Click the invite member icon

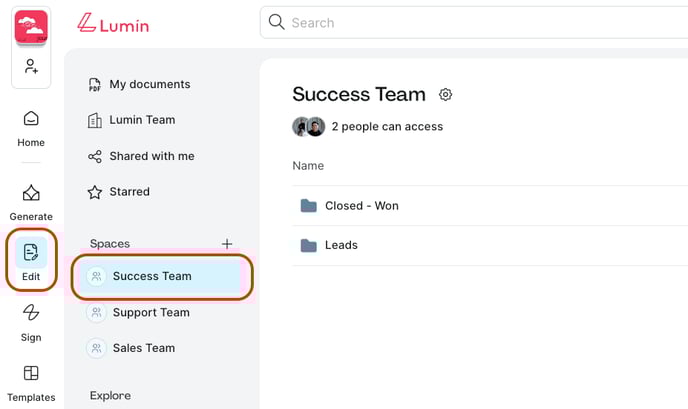coord(31,66)
